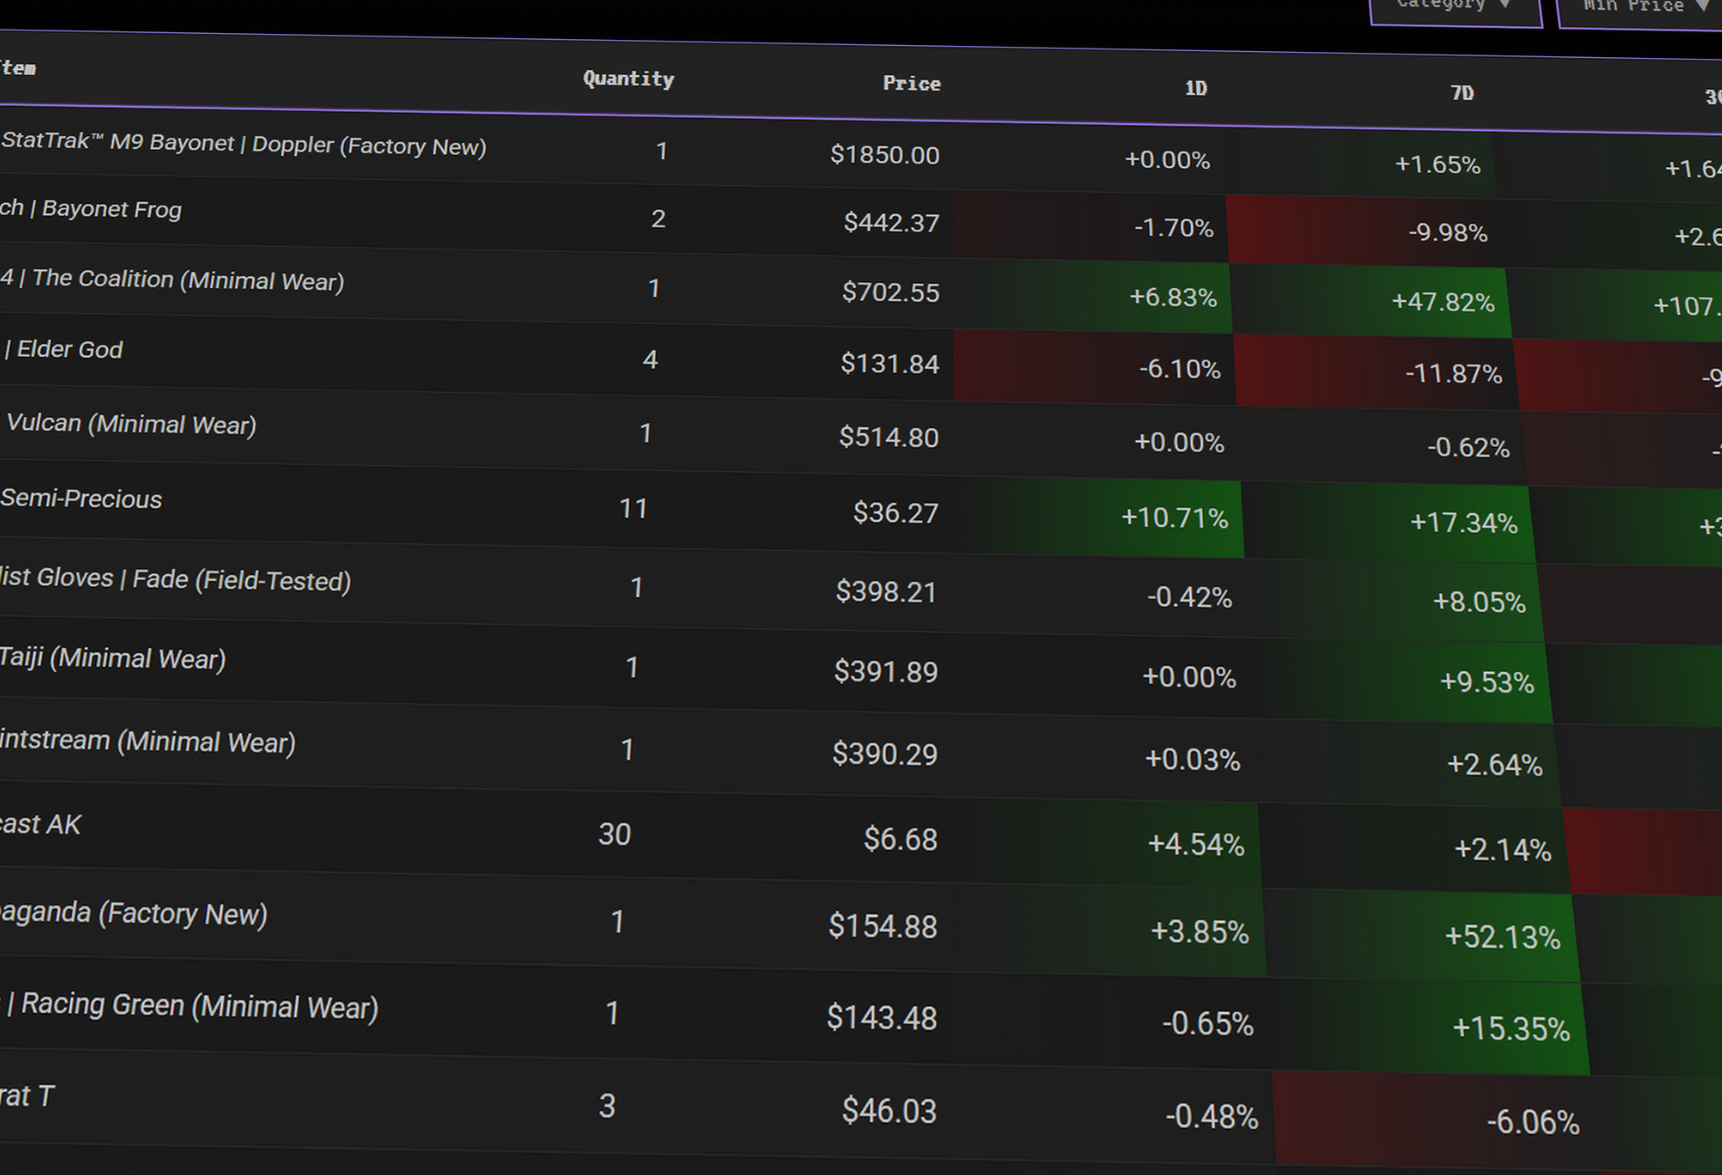This screenshot has height=1175, width=1722.
Task: Sort the table by Price column
Action: tap(911, 84)
